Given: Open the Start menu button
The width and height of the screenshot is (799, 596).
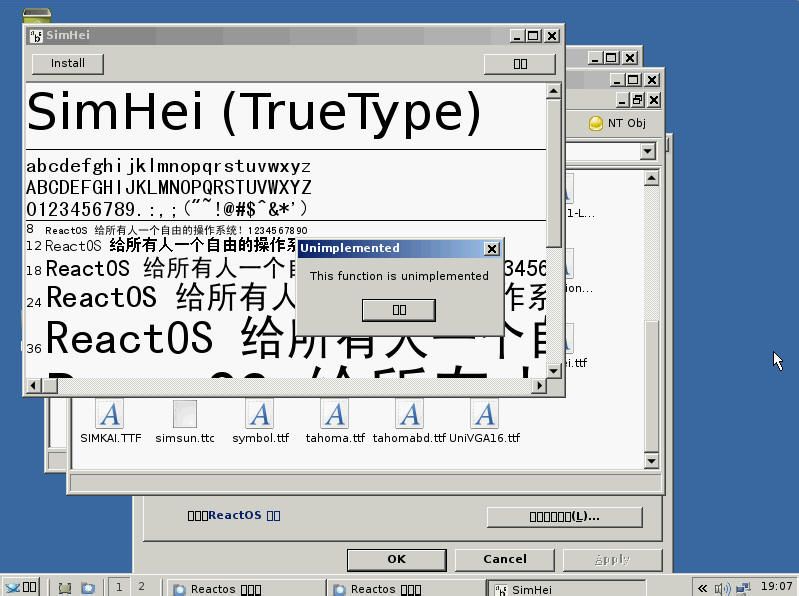Looking at the screenshot, I should [21, 587].
